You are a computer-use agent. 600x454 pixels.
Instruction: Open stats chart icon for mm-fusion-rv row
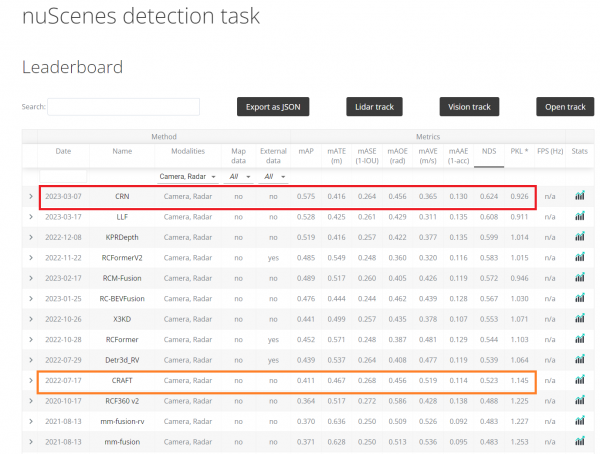(x=580, y=421)
